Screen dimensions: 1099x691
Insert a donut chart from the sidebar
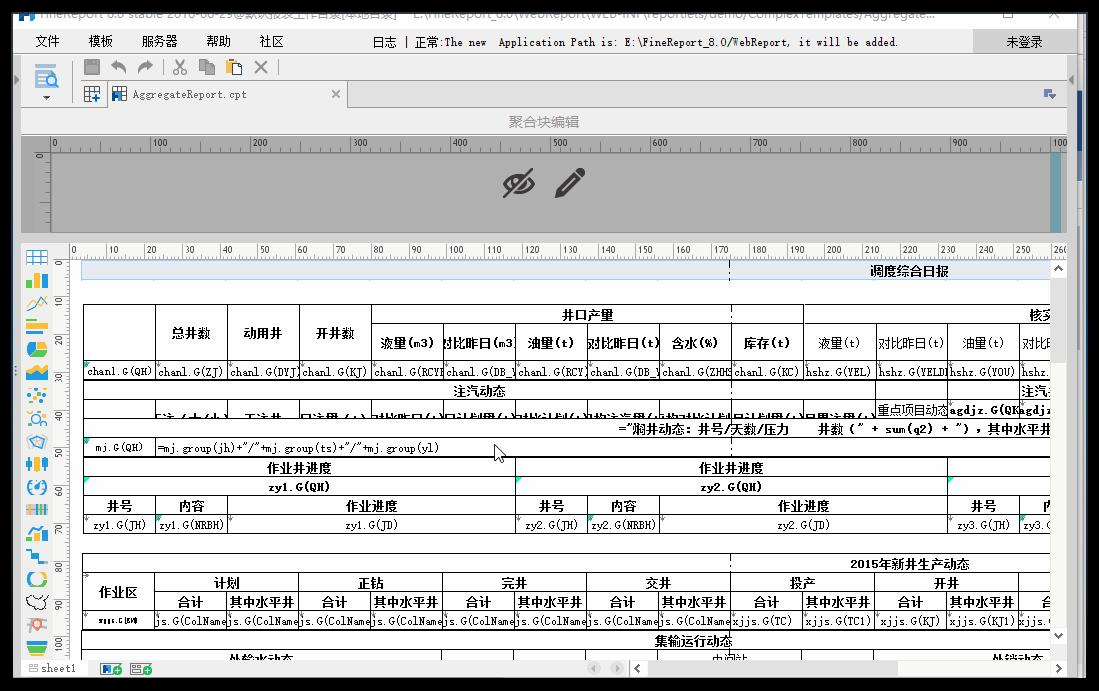[x=36, y=579]
